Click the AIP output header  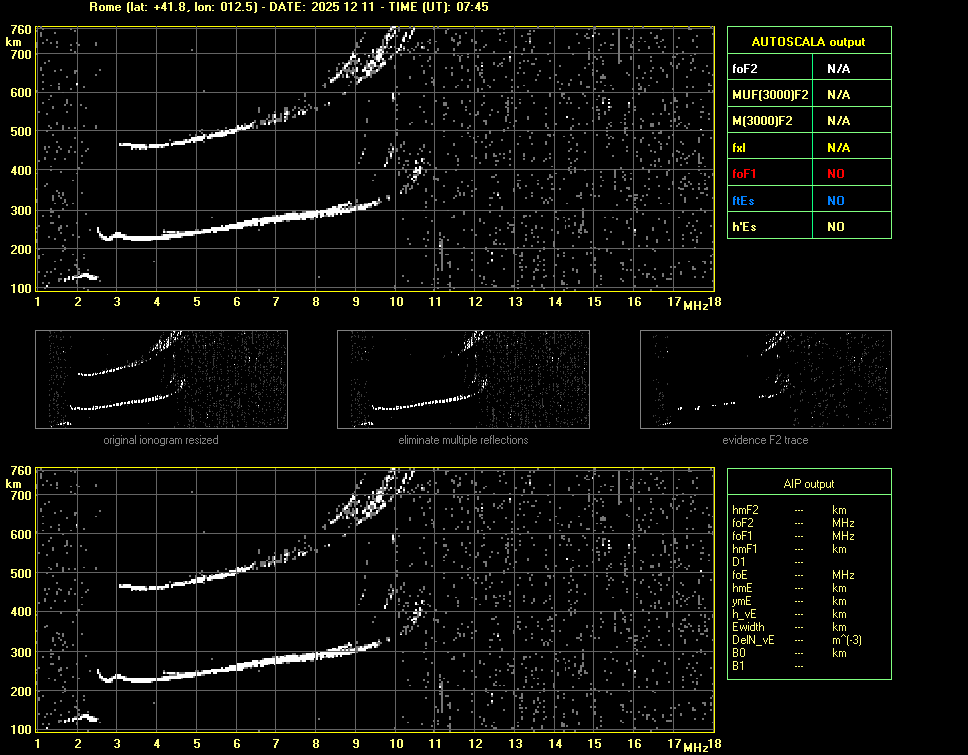[808, 484]
